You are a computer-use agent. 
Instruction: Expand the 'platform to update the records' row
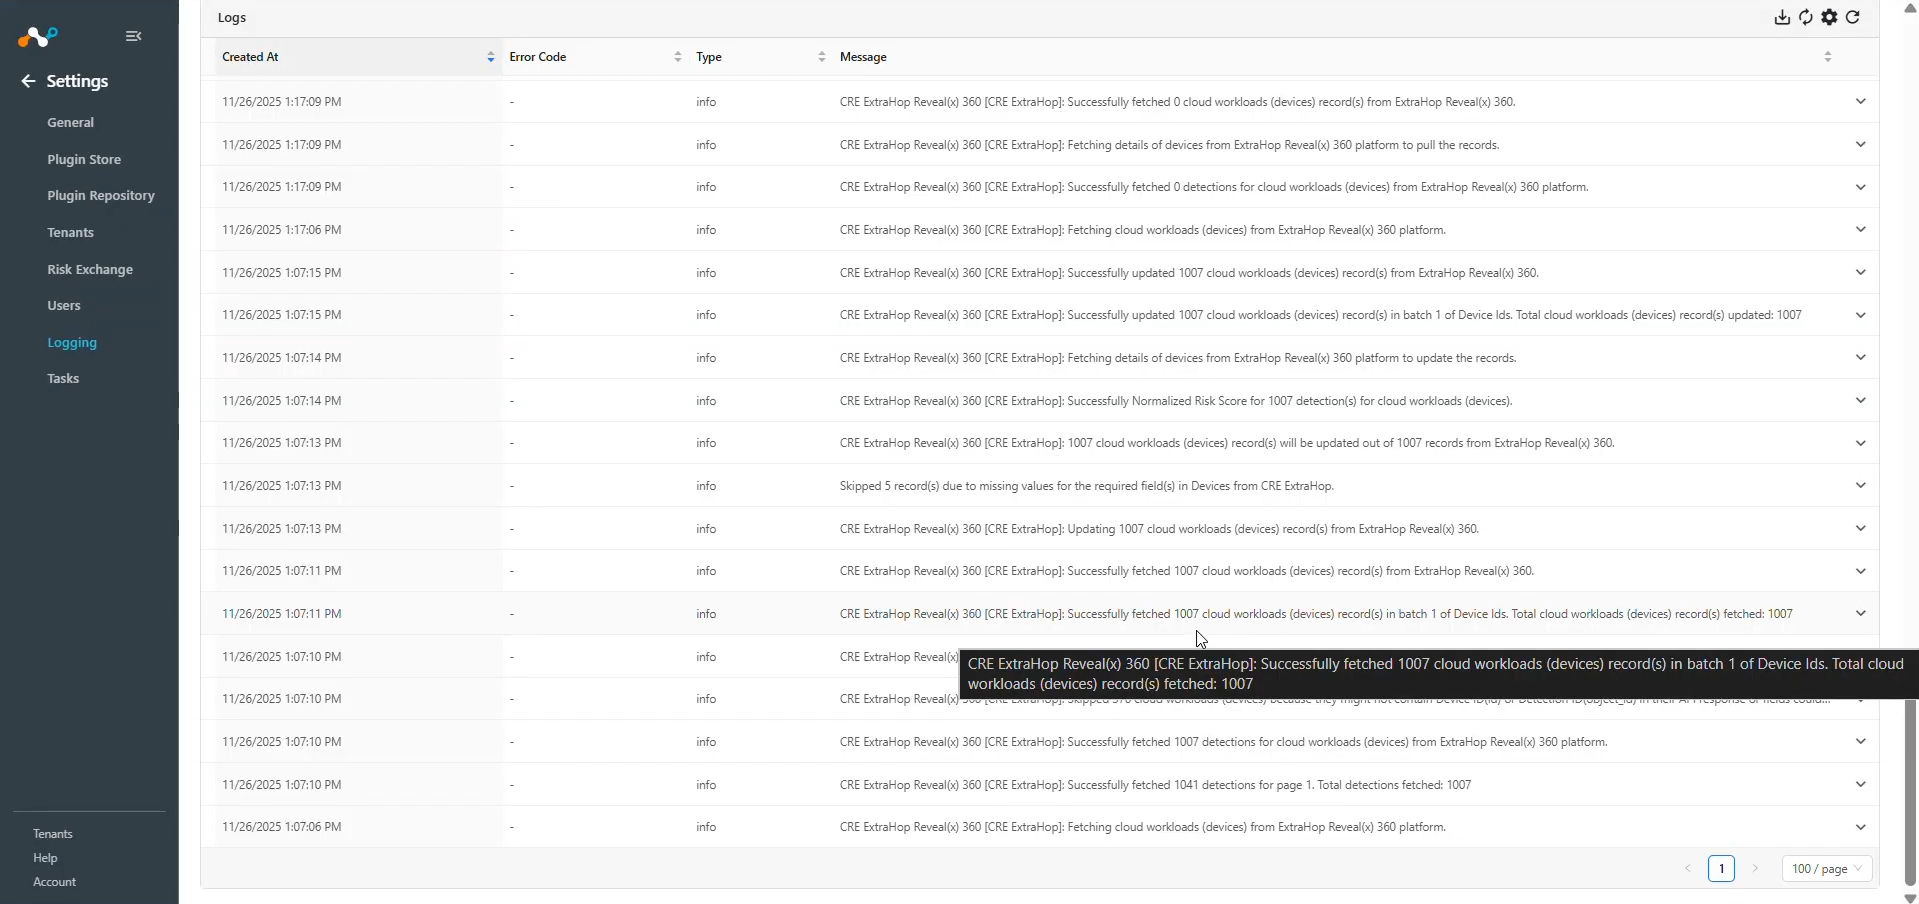[x=1861, y=357]
